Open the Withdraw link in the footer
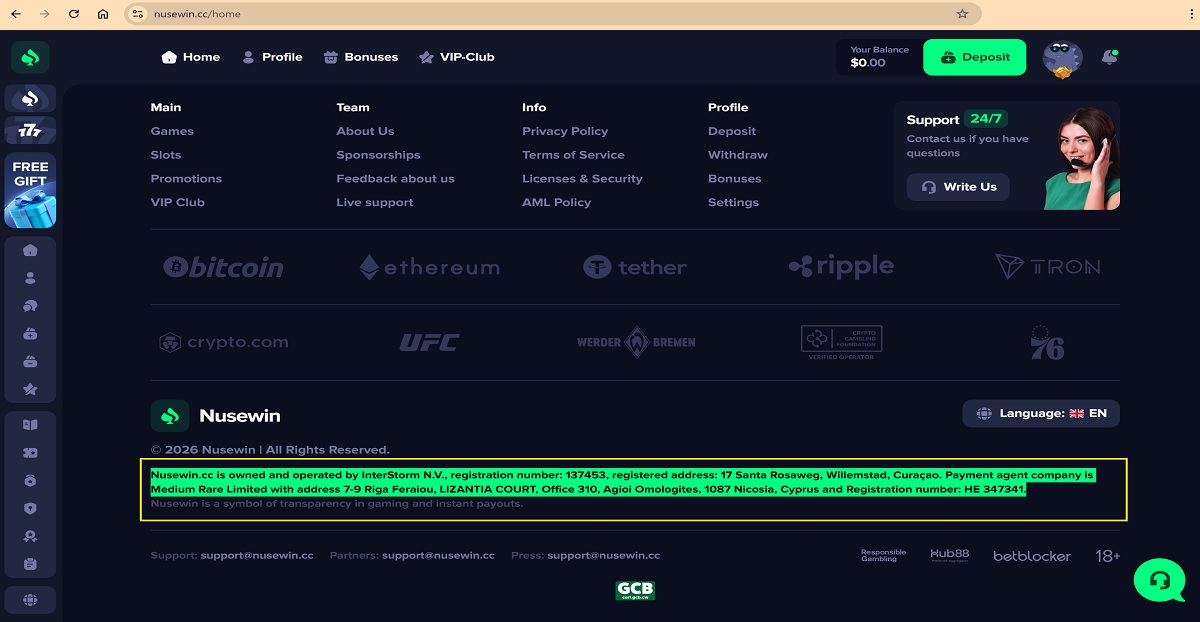This screenshot has width=1200, height=622. click(737, 155)
